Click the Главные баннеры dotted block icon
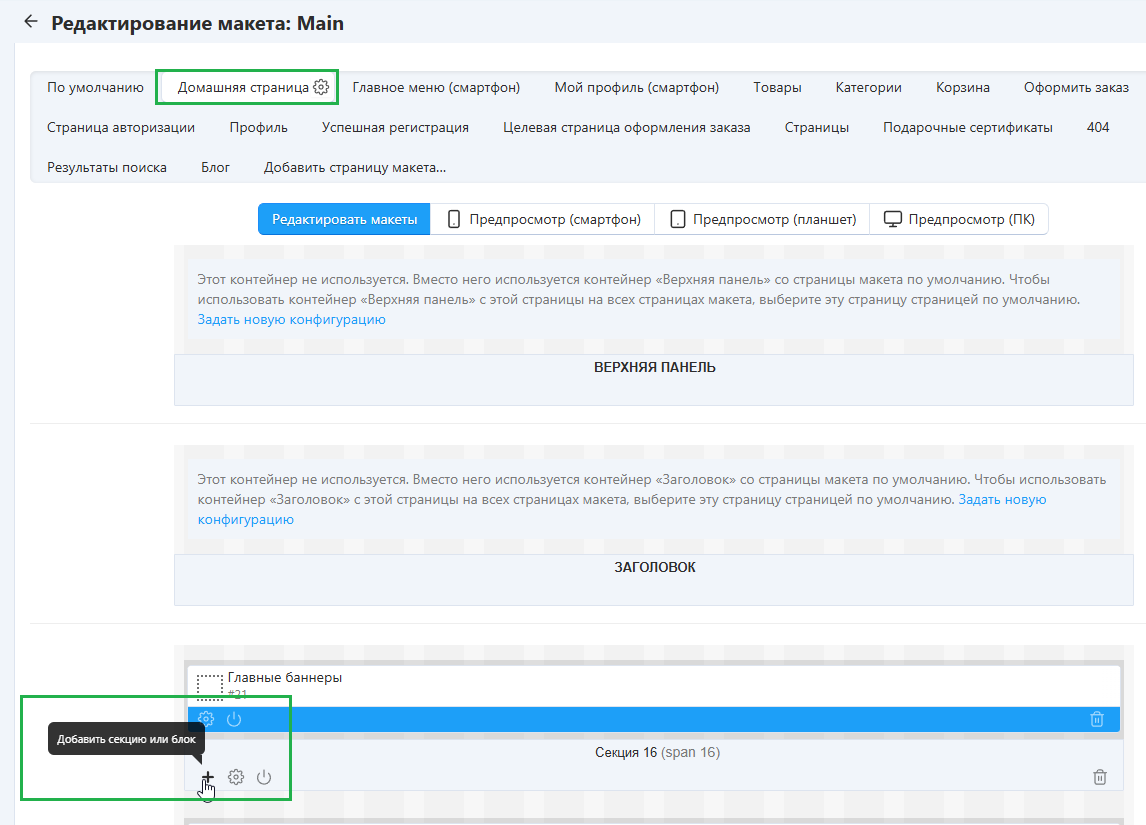The image size is (1146, 825). 210,687
